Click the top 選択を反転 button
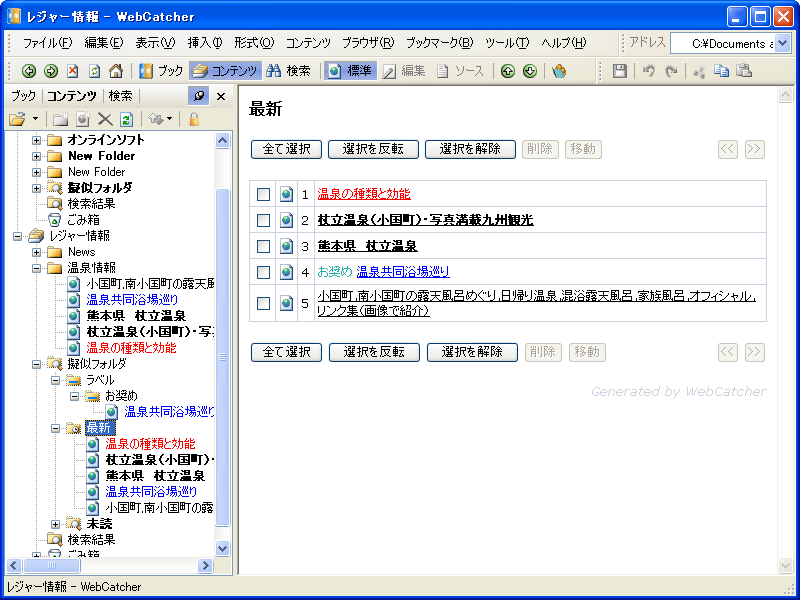800x600 pixels. (373, 149)
